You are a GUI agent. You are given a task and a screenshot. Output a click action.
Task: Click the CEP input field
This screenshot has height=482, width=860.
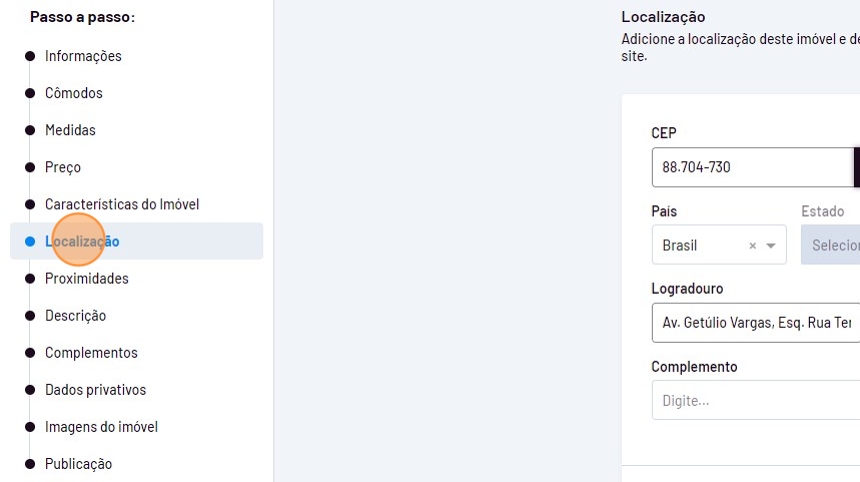[x=752, y=167]
